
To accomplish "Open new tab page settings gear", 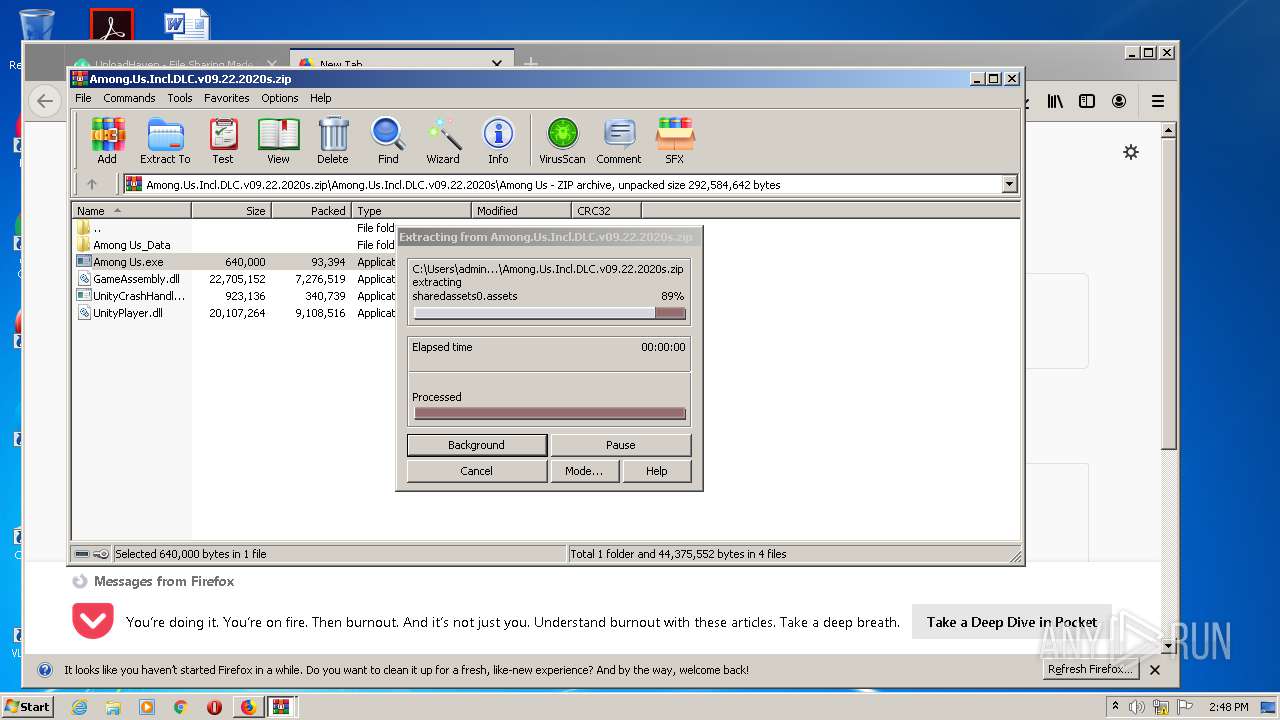I will coord(1131,152).
